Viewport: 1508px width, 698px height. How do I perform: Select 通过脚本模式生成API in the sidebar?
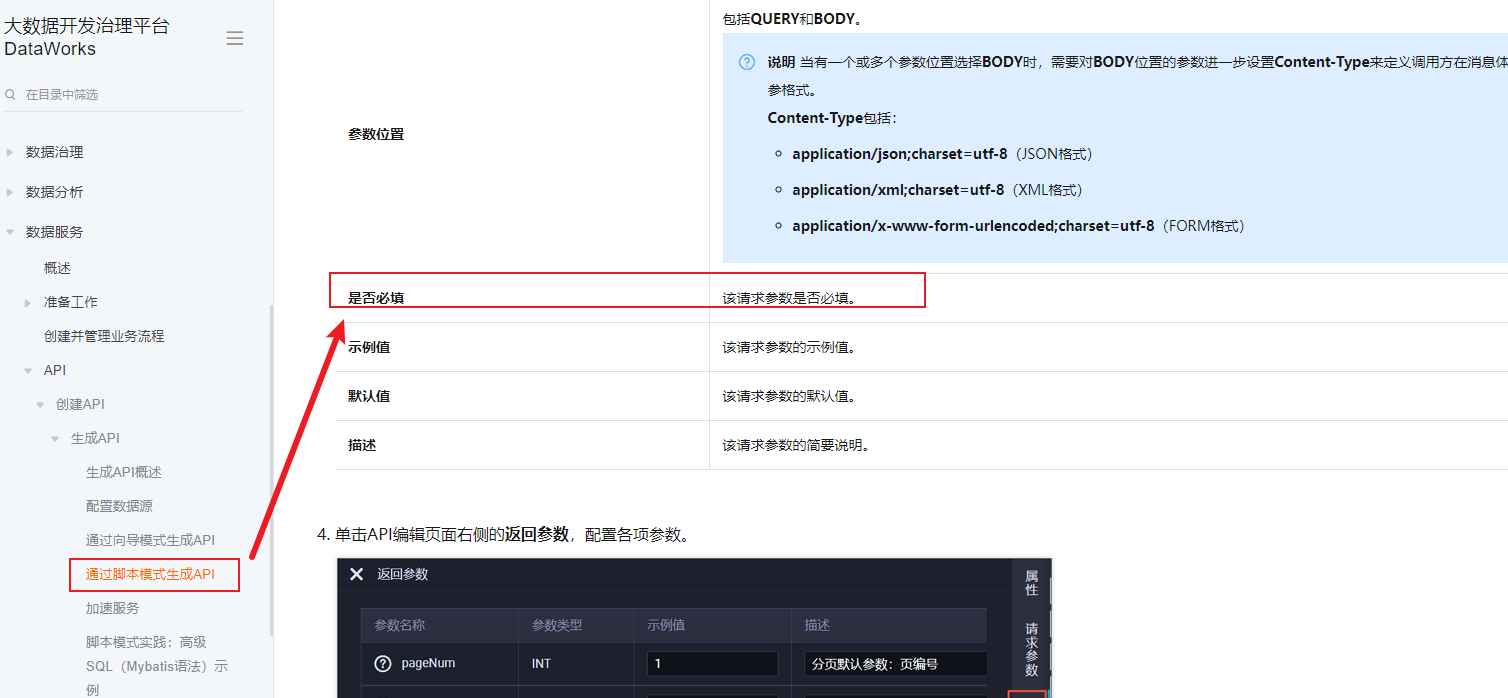150,574
